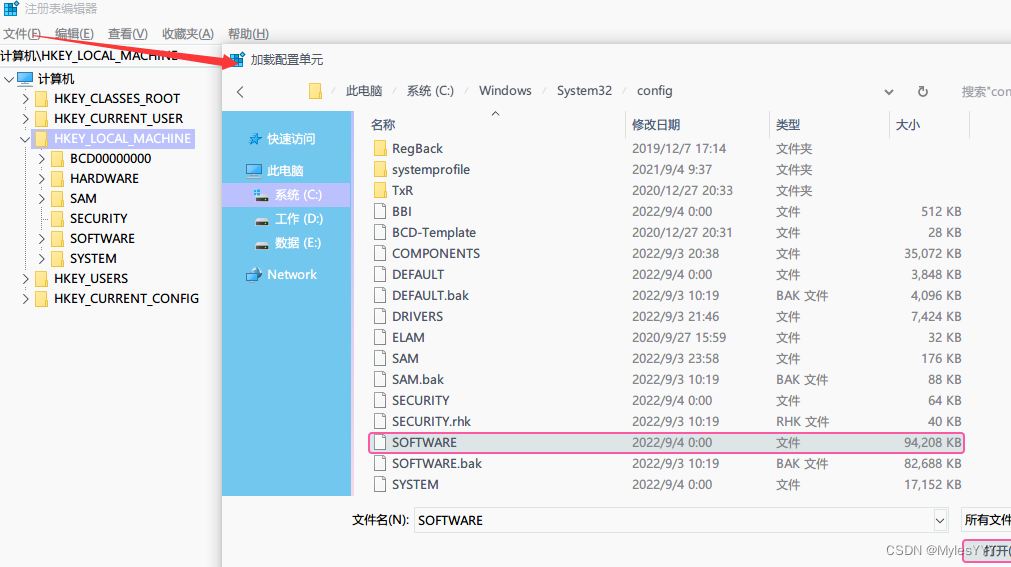This screenshot has height=567, width=1011.
Task: Click the HKEY_USERS folder icon
Action: [41, 279]
